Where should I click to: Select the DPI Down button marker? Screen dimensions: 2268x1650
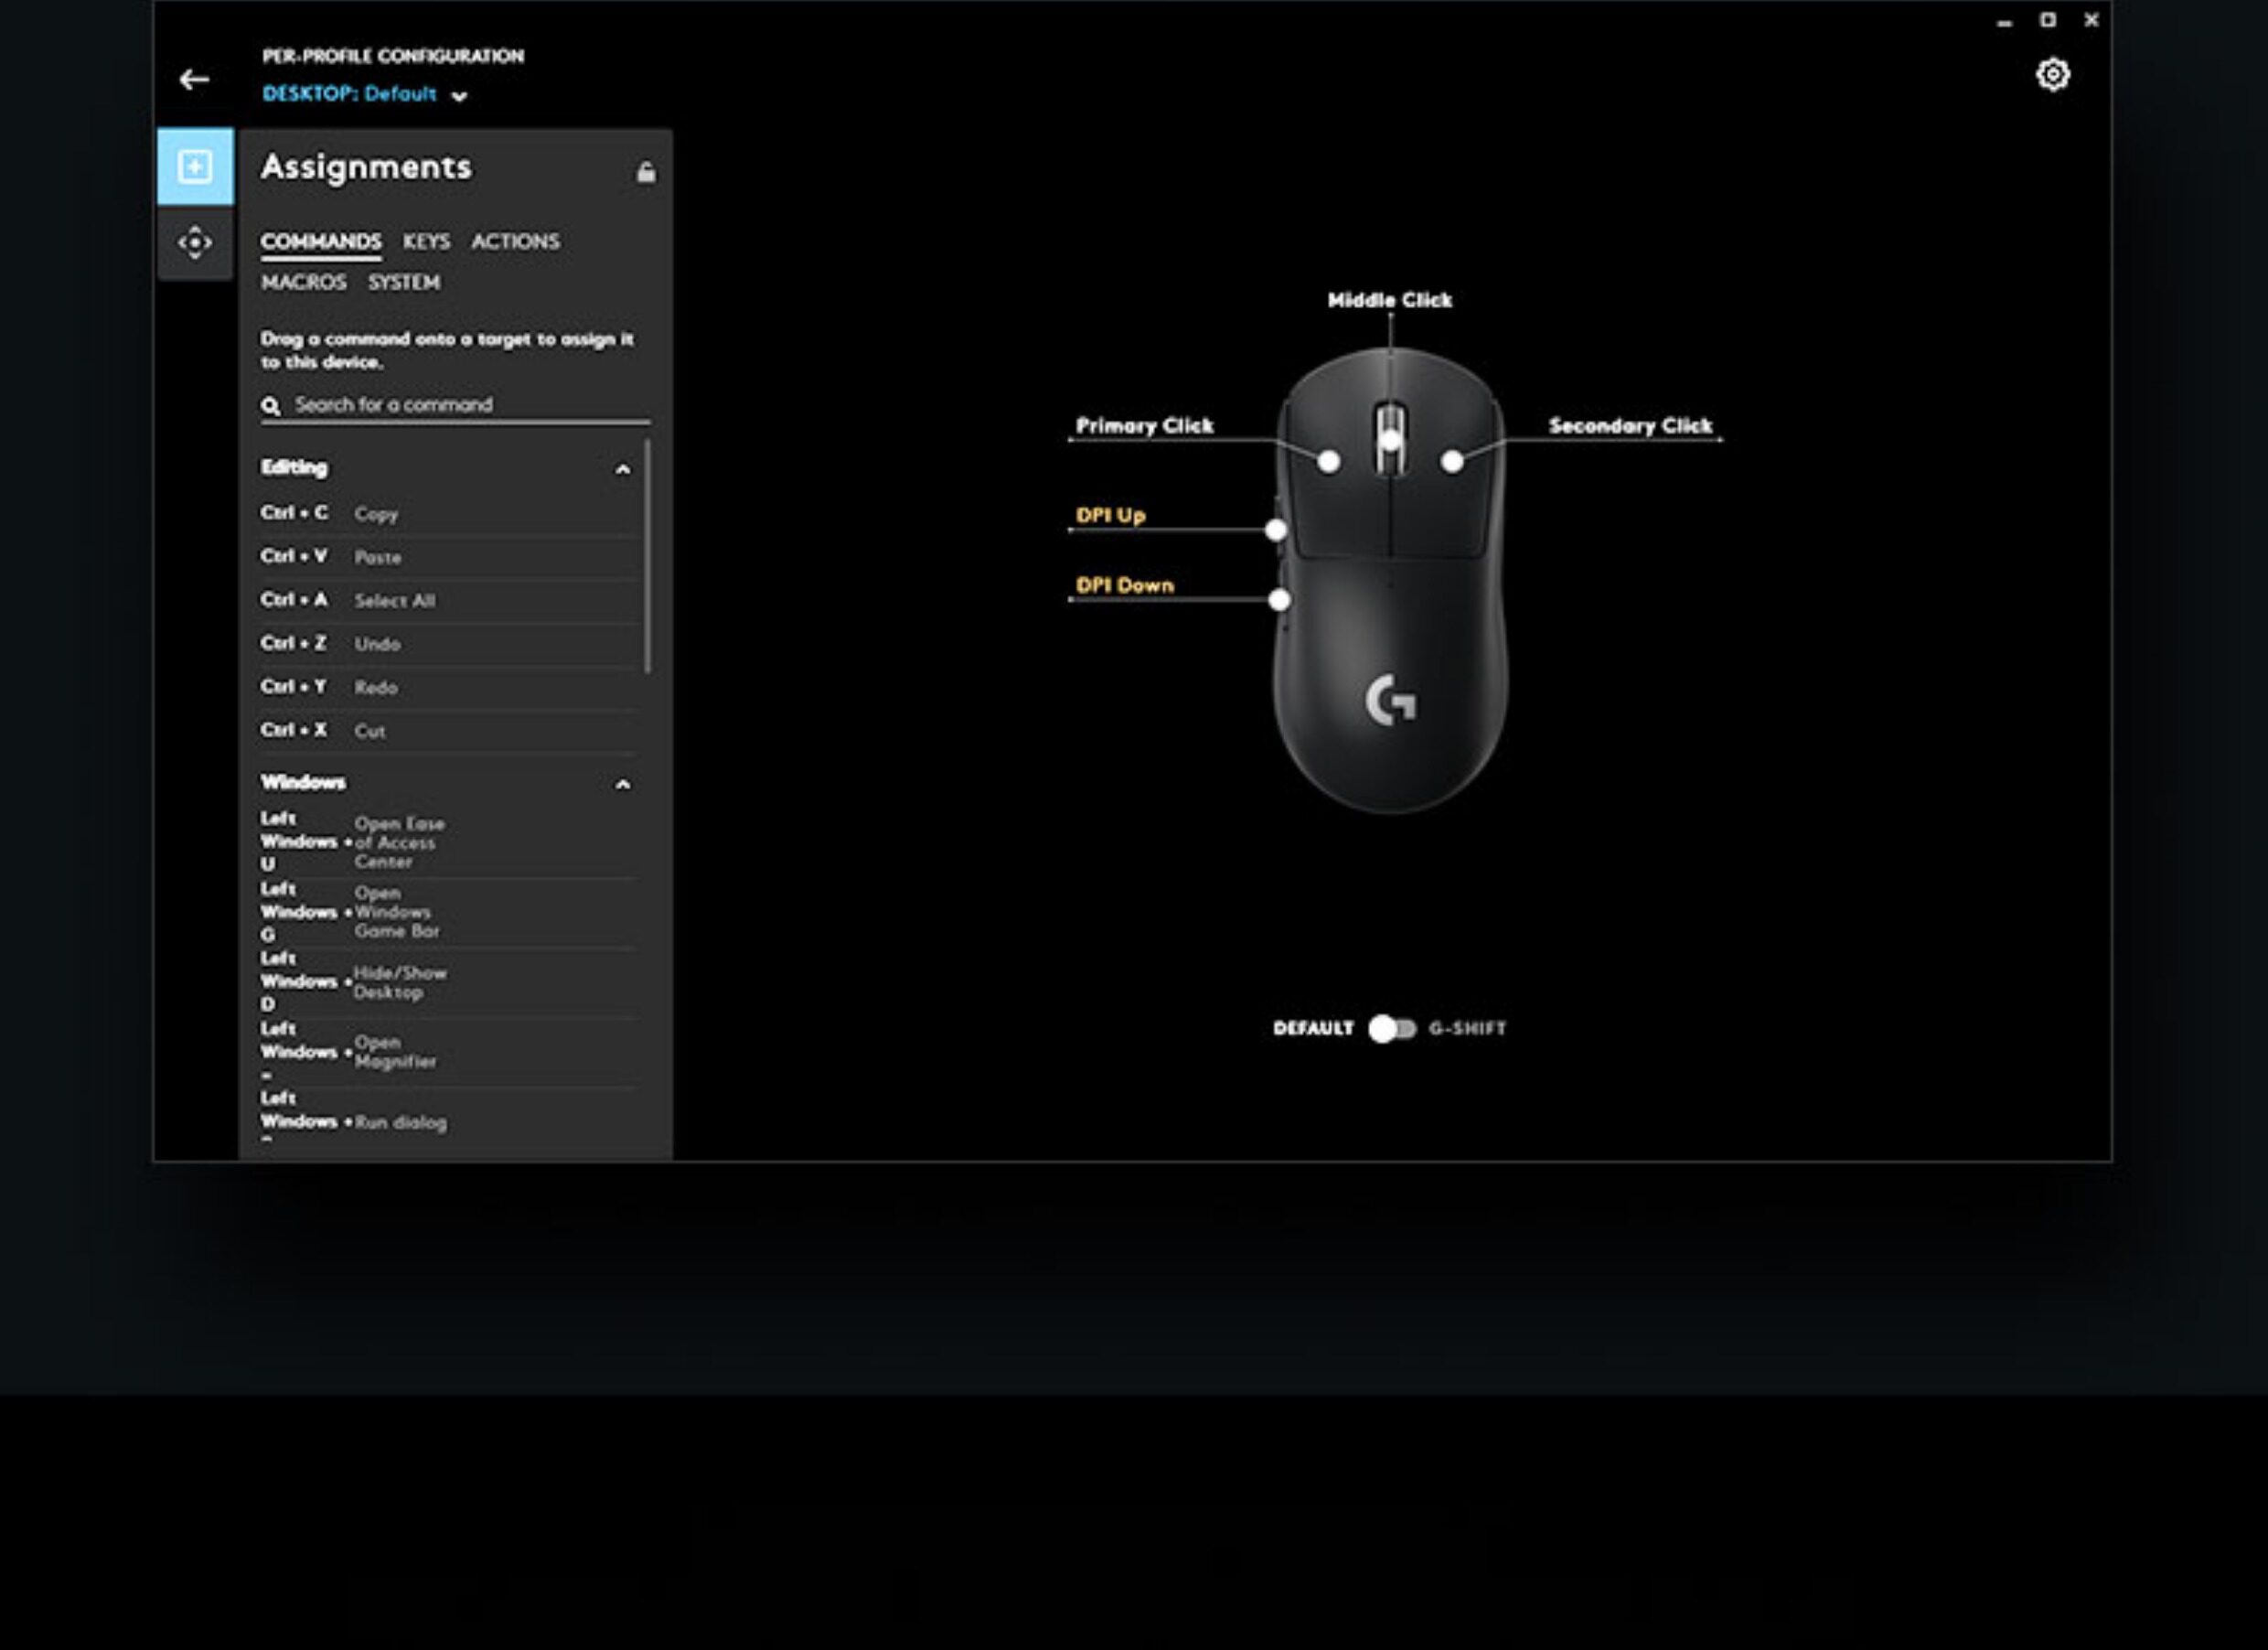point(1279,600)
